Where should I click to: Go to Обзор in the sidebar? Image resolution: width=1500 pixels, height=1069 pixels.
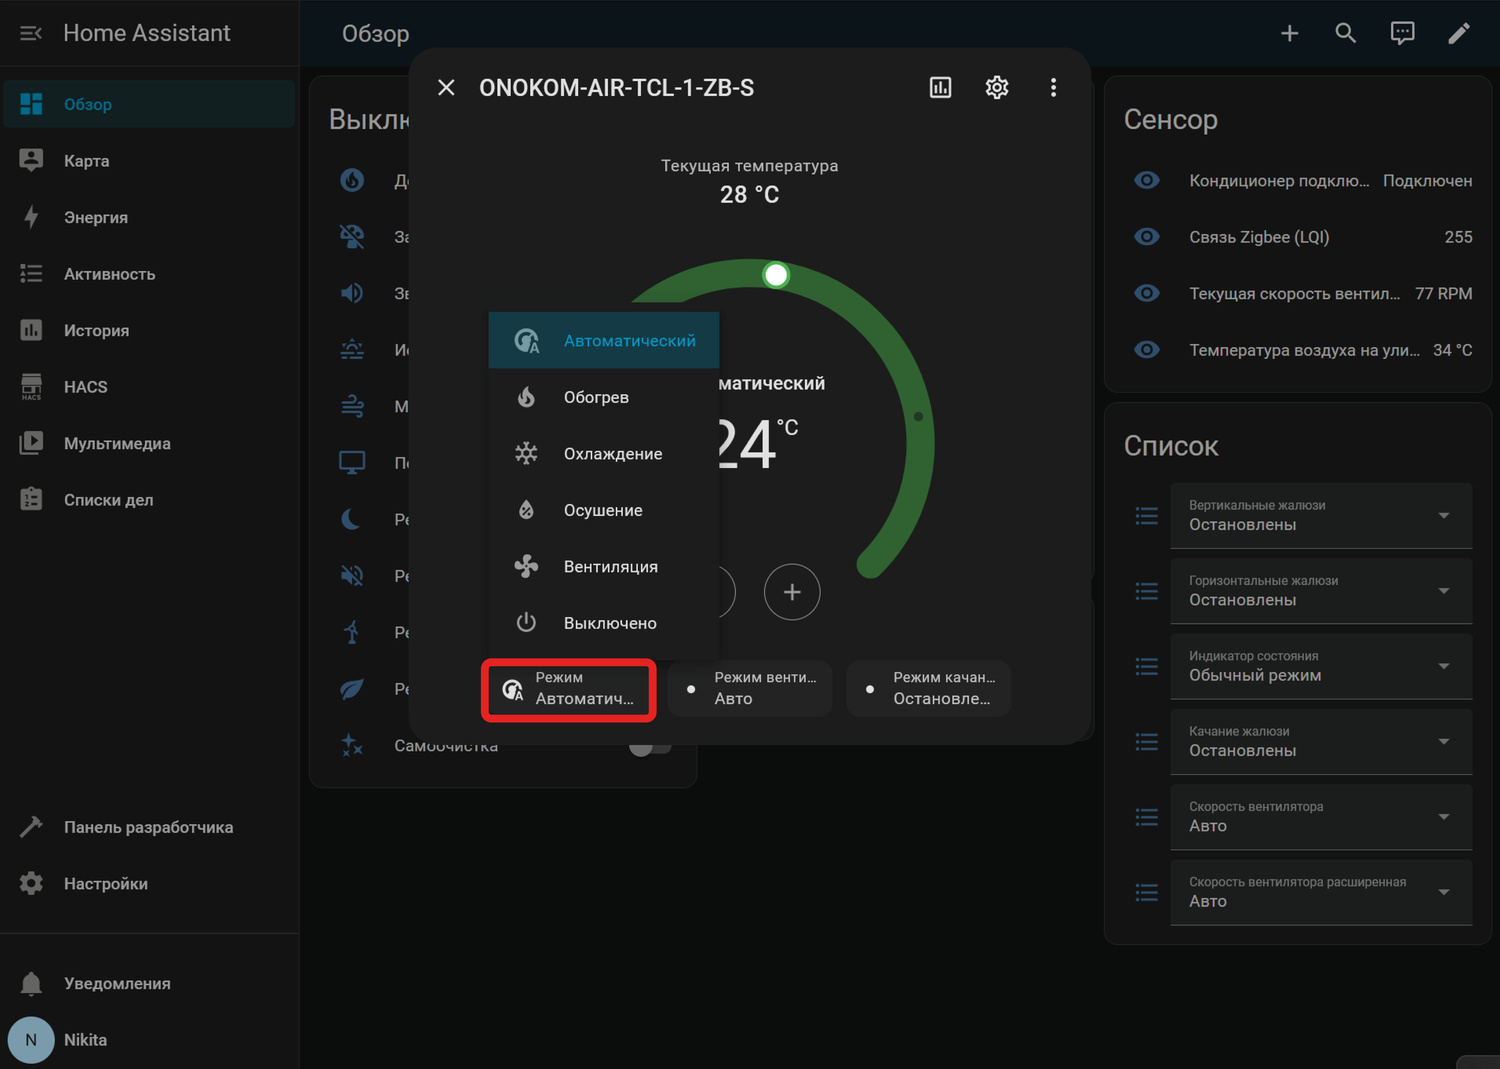tap(149, 104)
